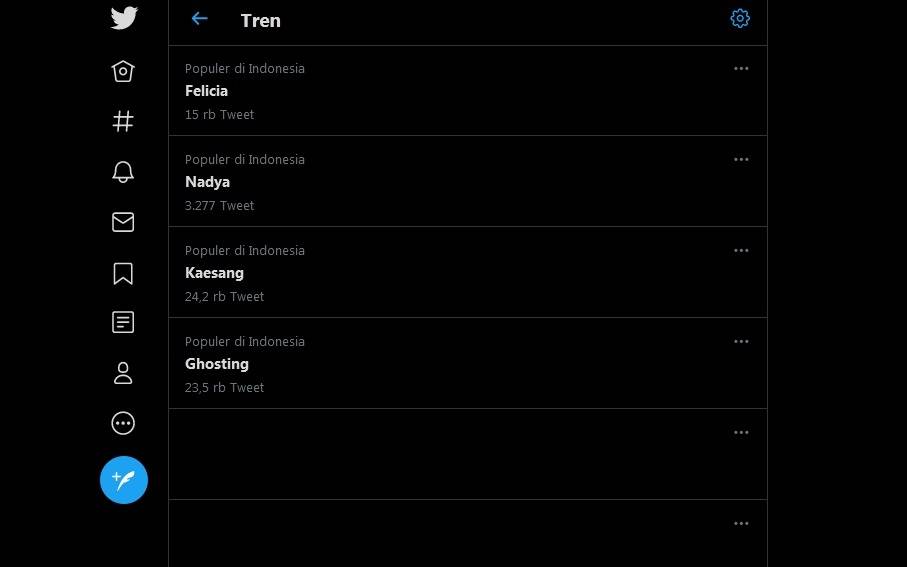Image resolution: width=907 pixels, height=567 pixels.
Task: Click the Twitter bird logo
Action: pyautogui.click(x=124, y=18)
